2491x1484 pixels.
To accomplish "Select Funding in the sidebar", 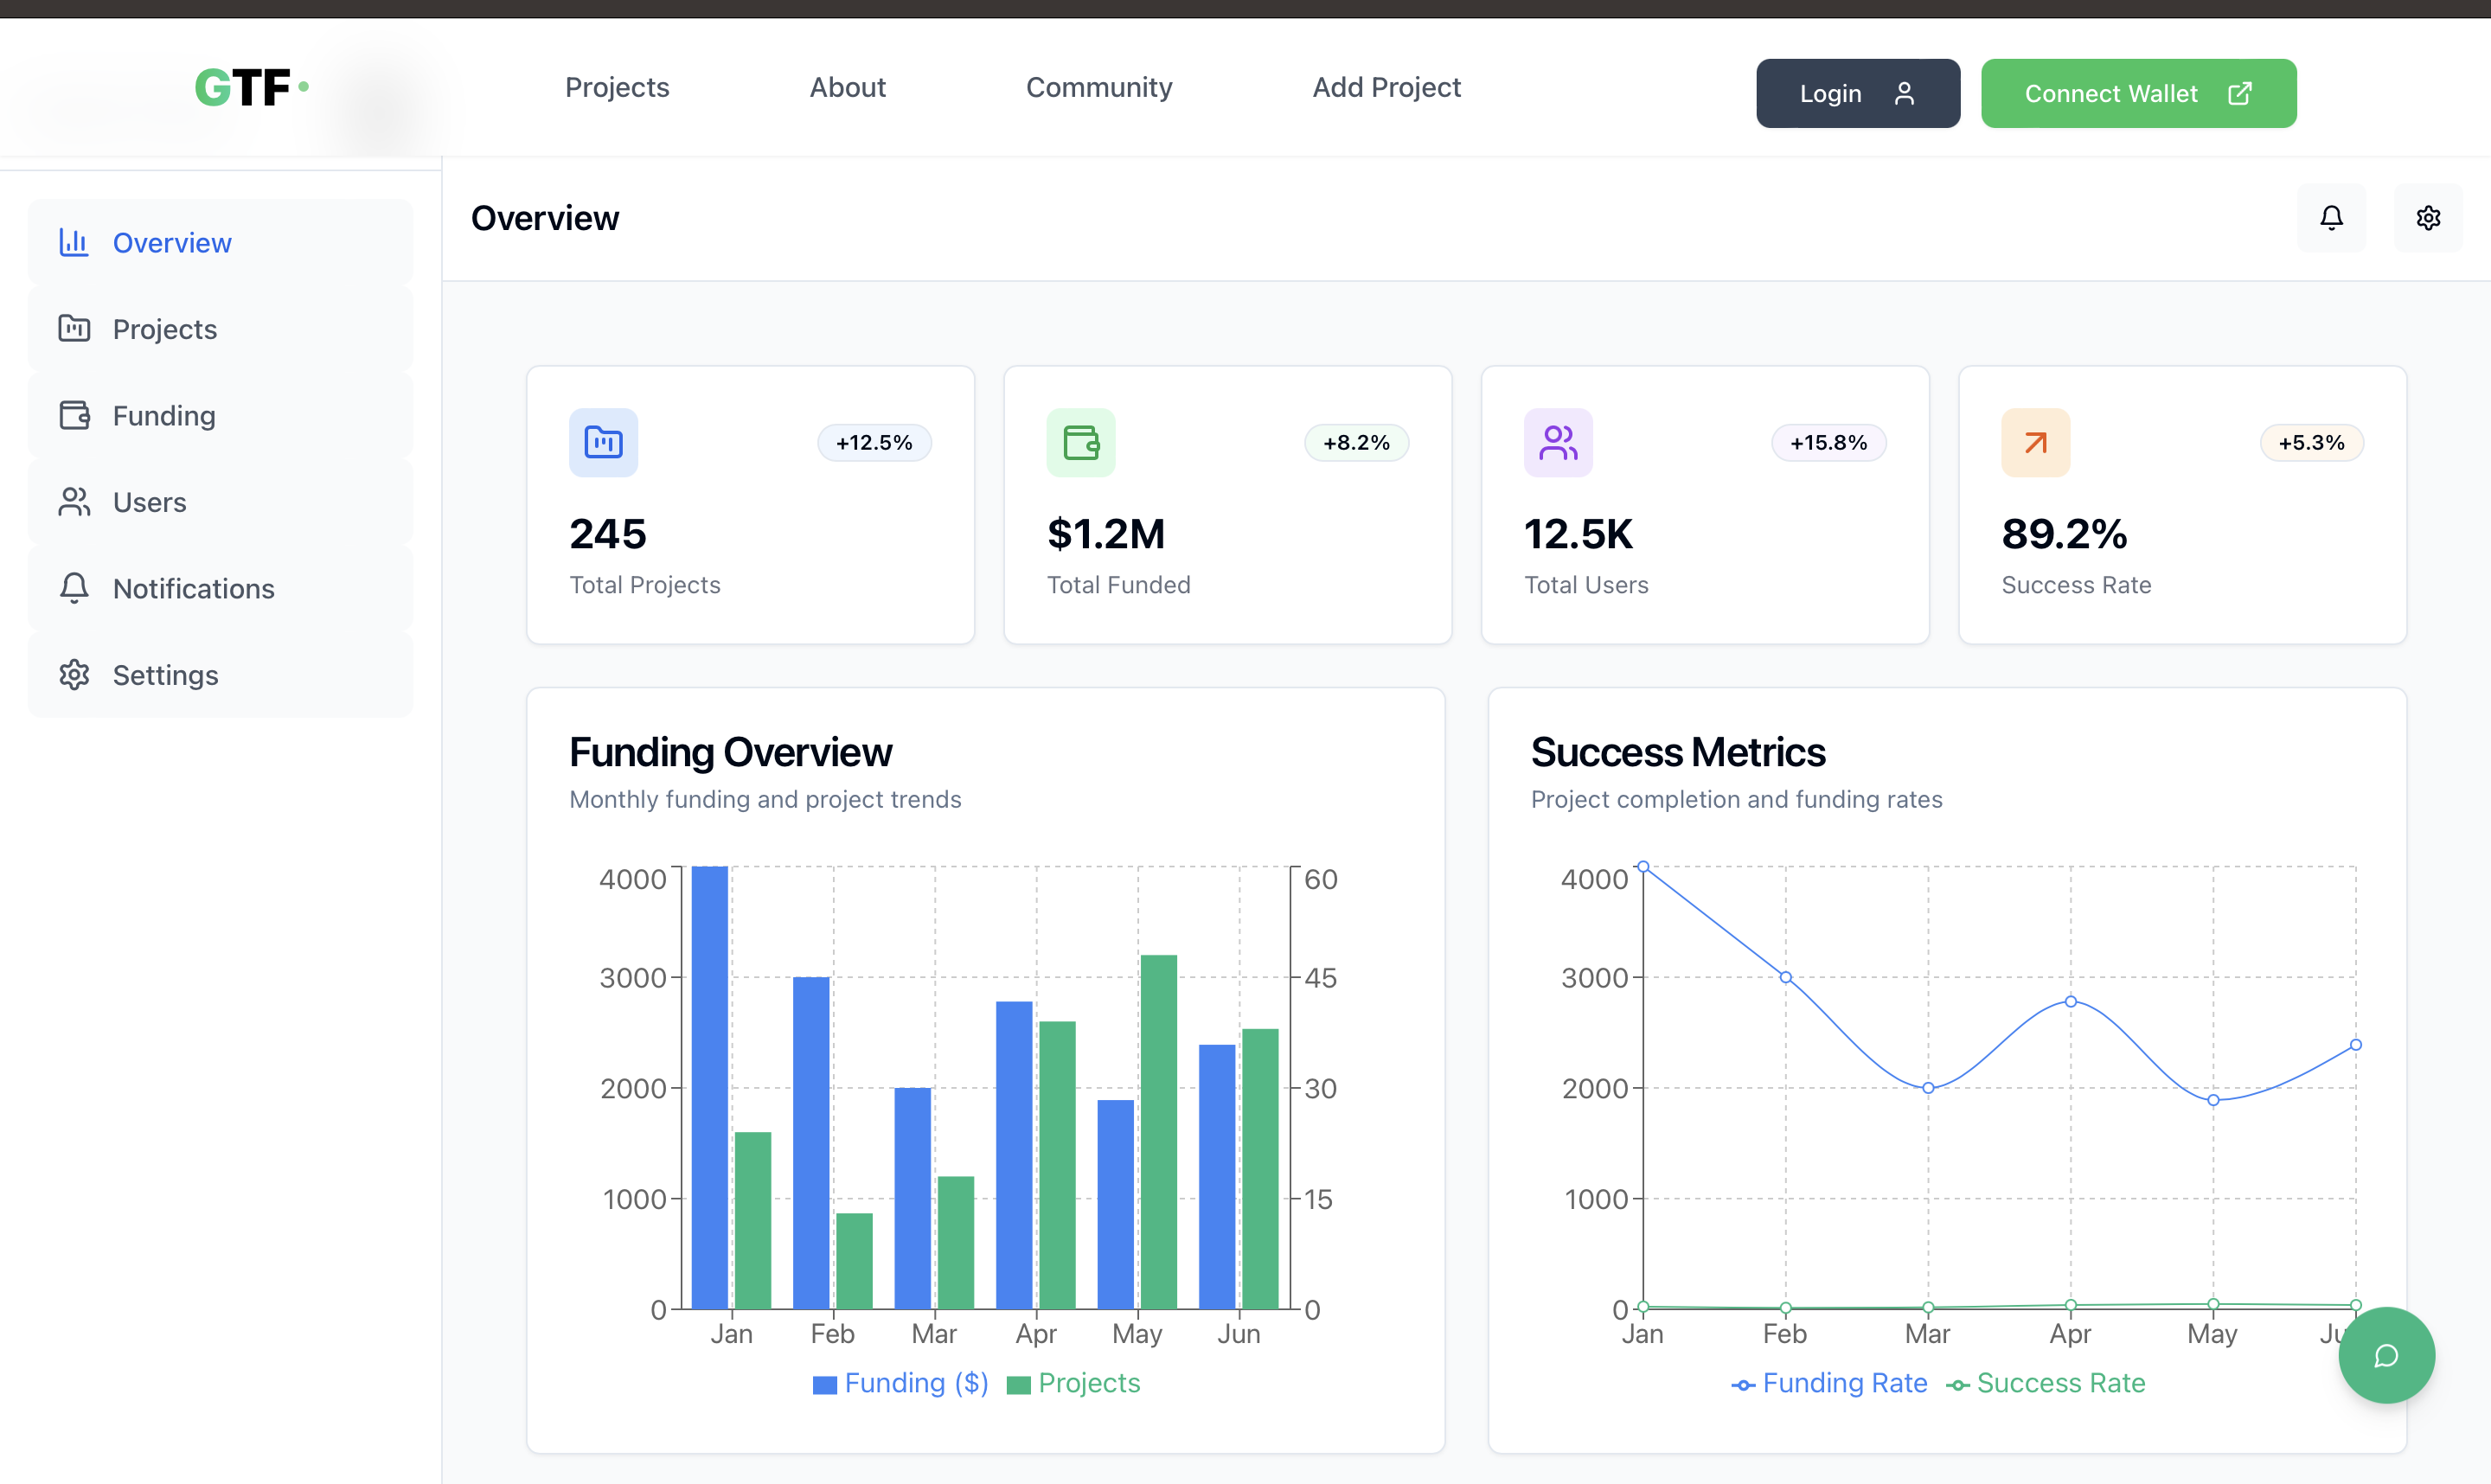I will pos(164,415).
